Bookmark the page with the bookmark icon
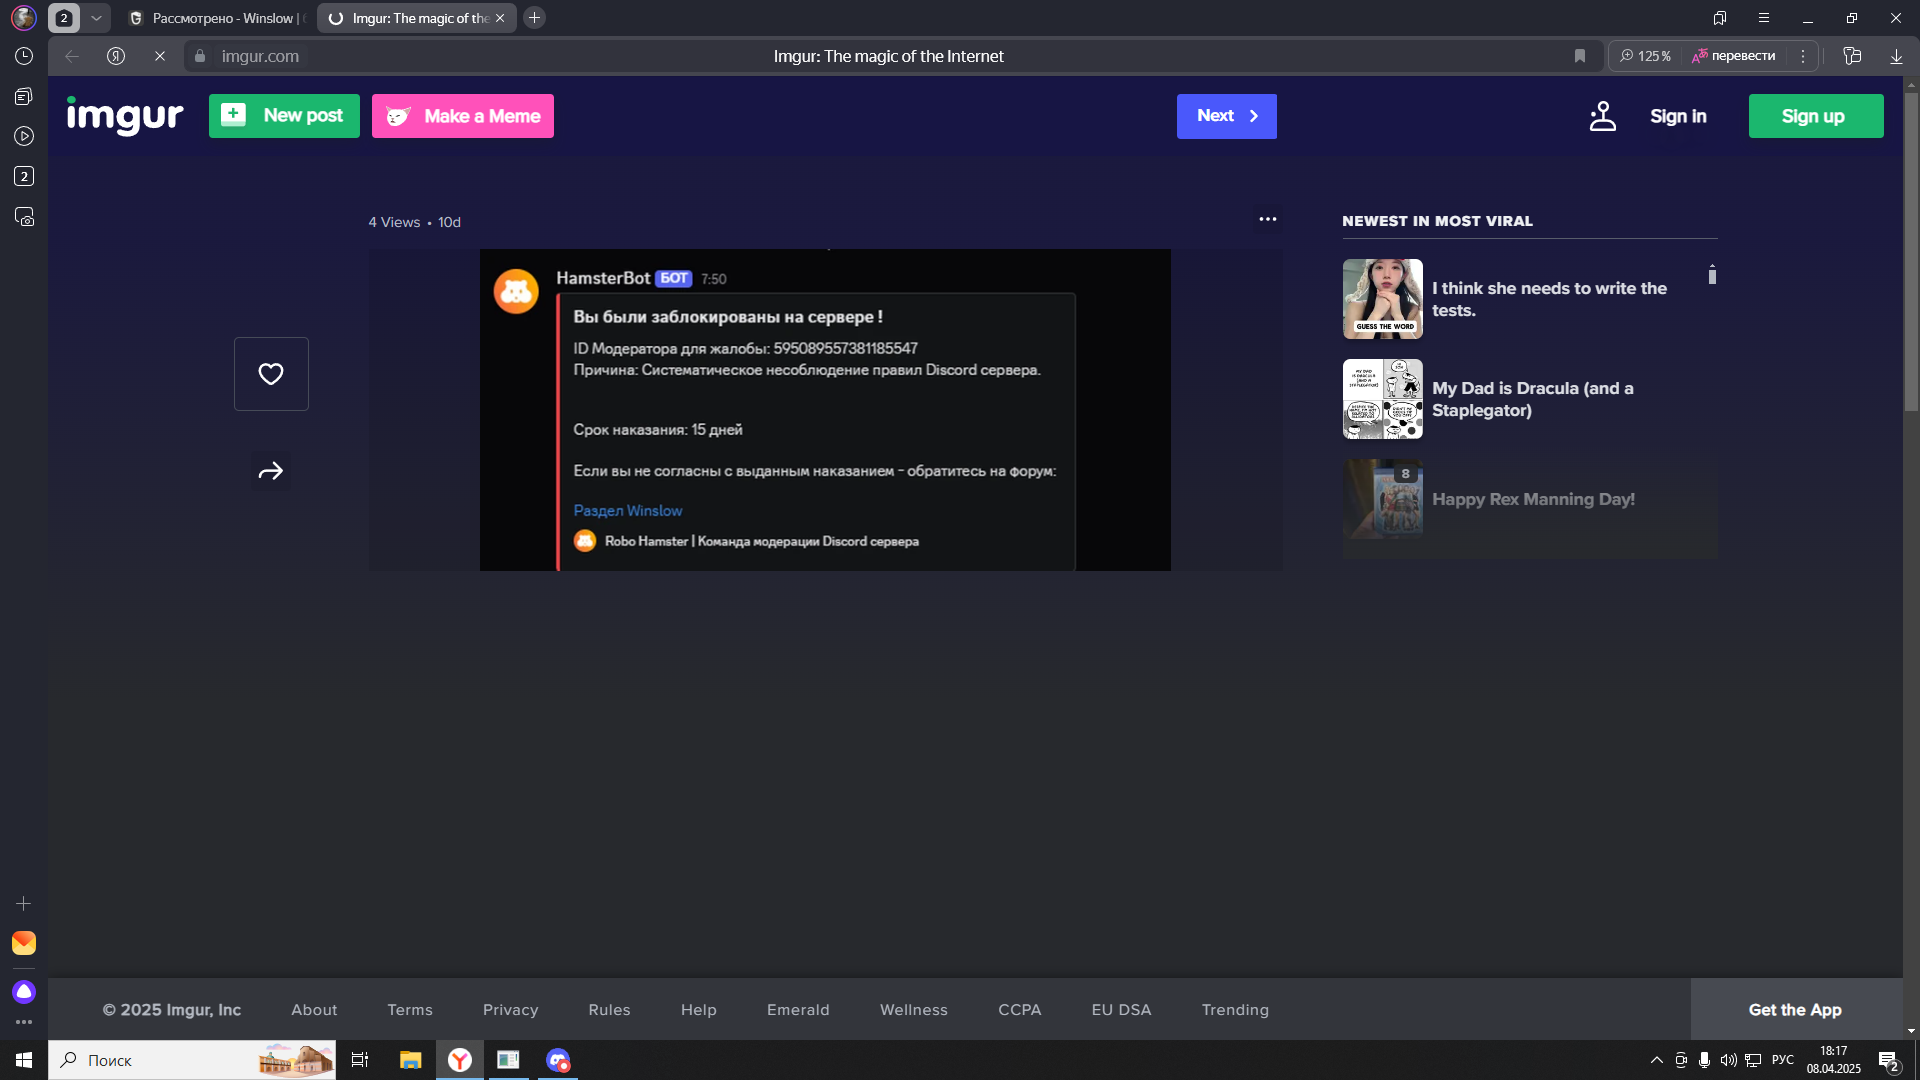This screenshot has height=1080, width=1920. coord(1580,56)
